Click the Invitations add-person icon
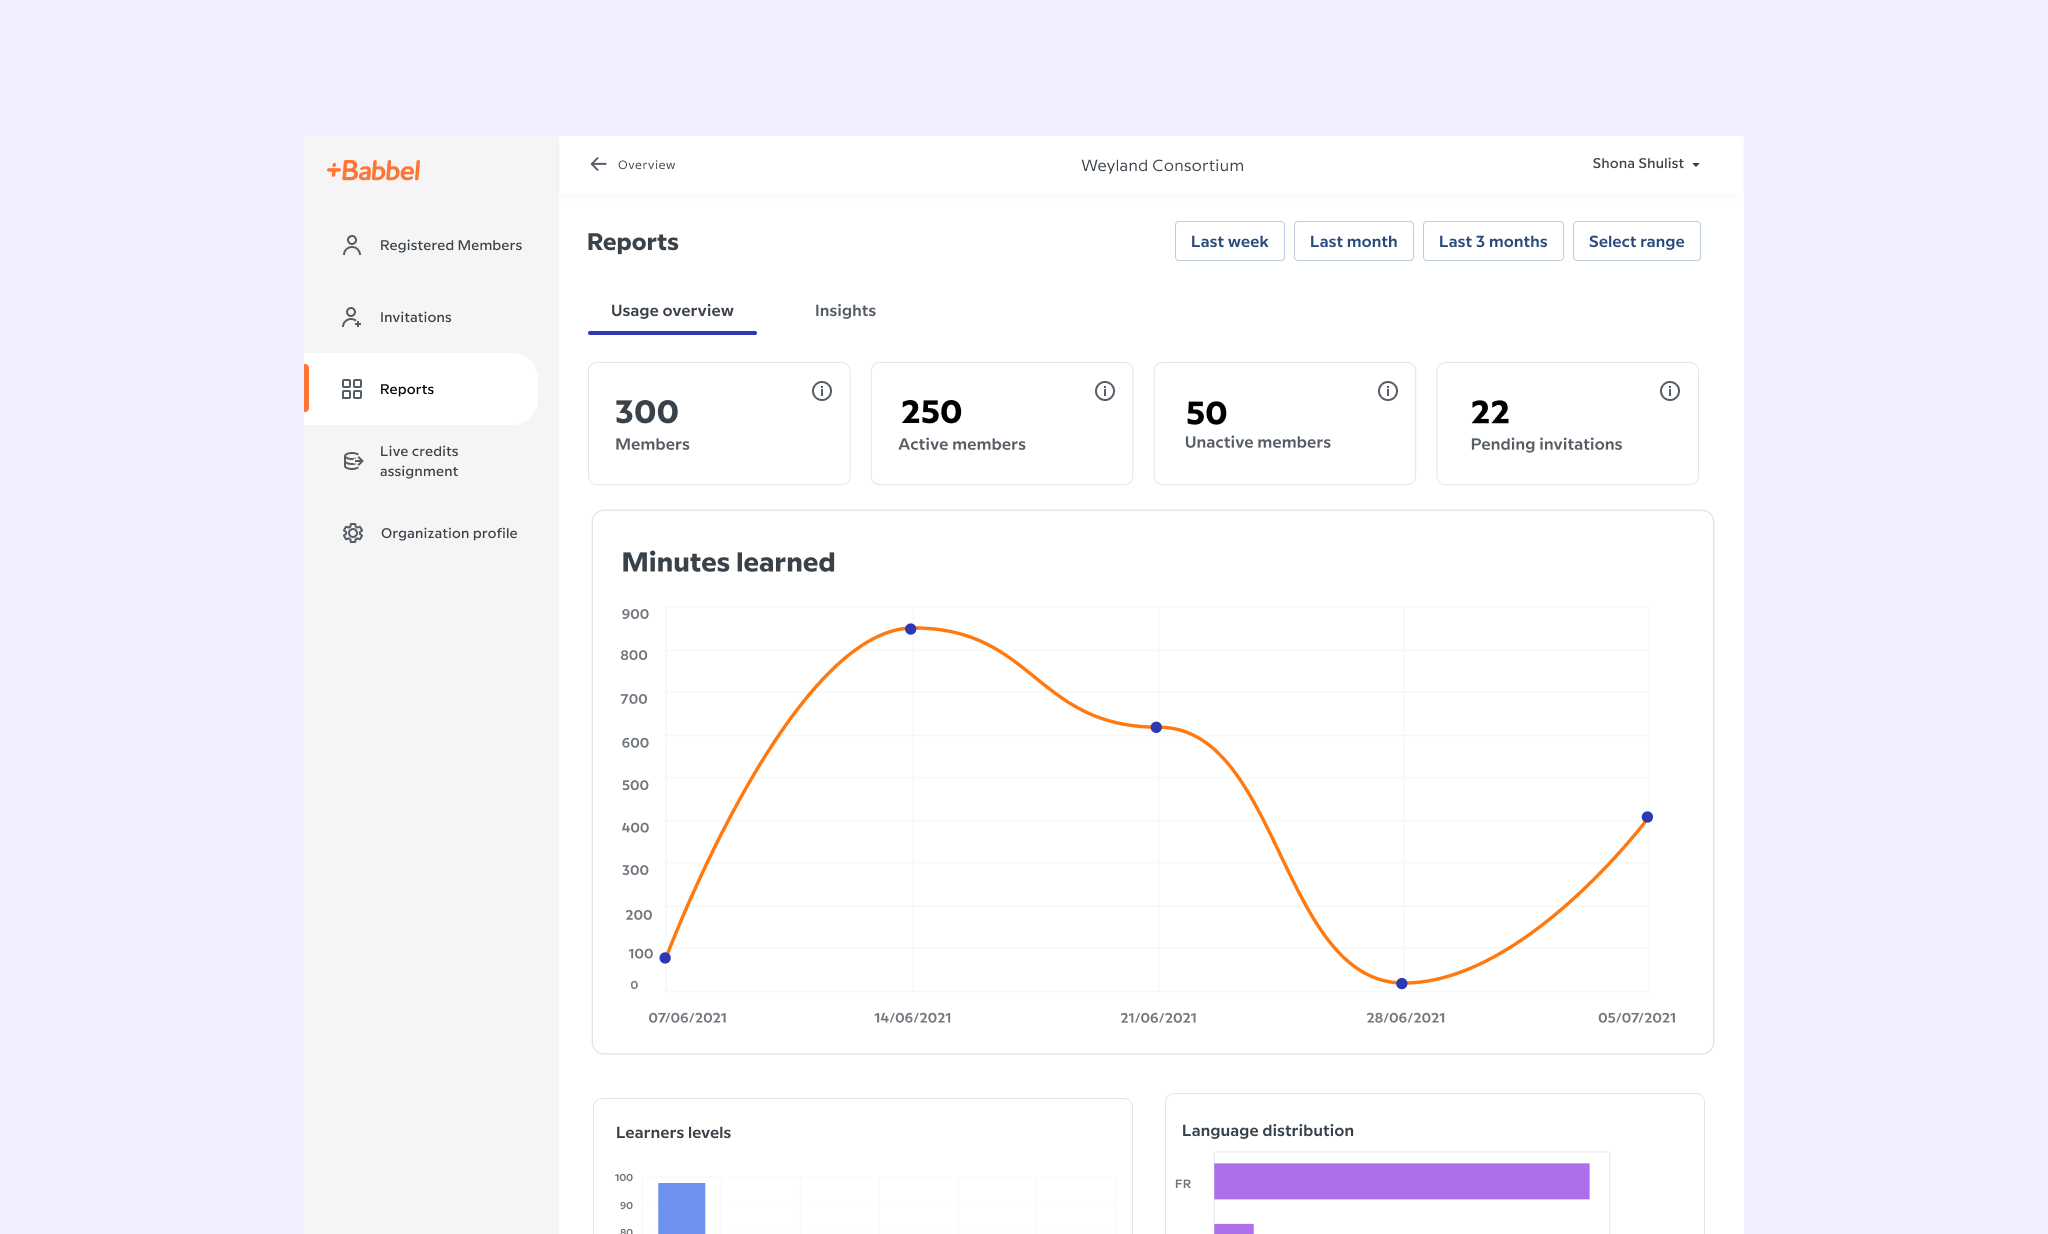2048x1234 pixels. pyautogui.click(x=351, y=317)
